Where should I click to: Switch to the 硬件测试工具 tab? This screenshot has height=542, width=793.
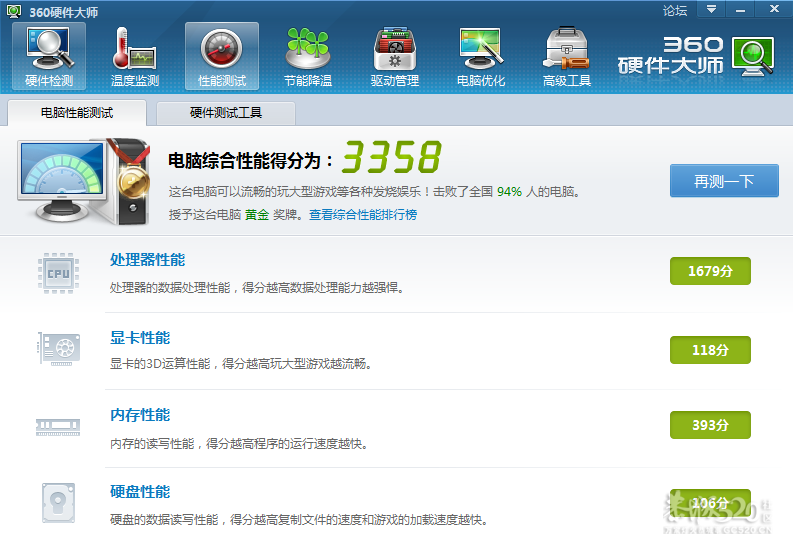click(x=226, y=113)
